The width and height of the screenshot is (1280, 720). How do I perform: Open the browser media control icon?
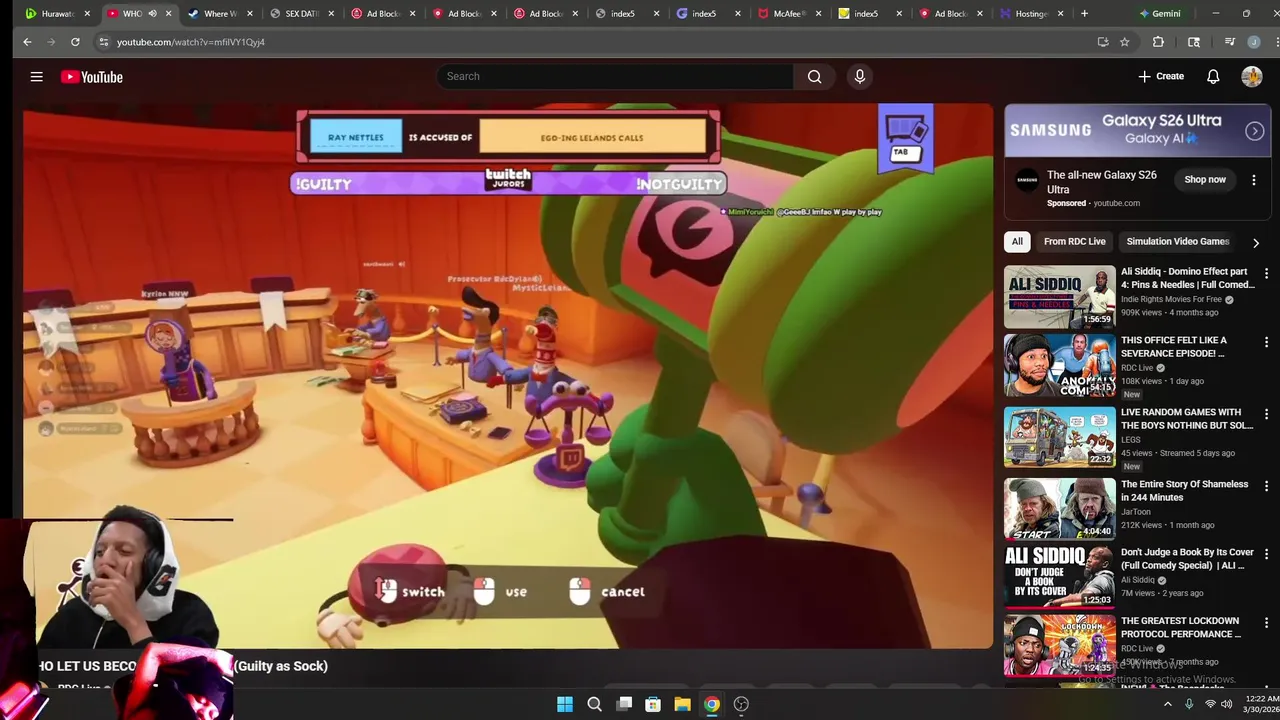pos(1230,42)
